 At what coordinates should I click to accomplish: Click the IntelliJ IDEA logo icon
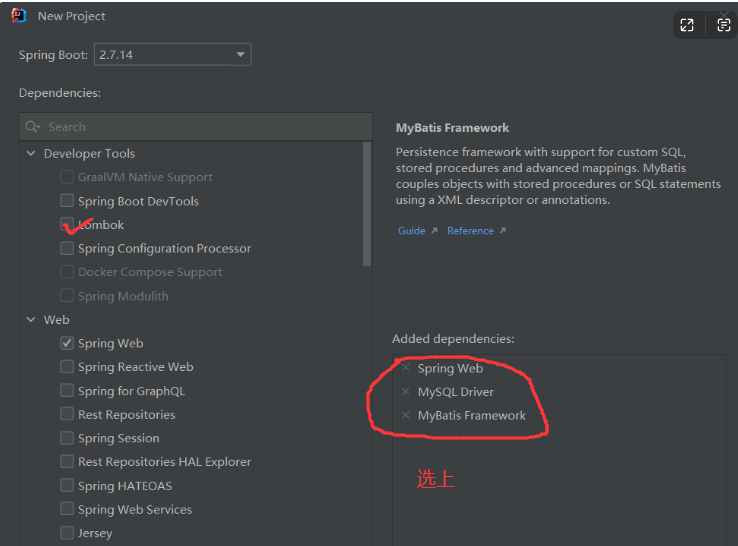(18, 16)
